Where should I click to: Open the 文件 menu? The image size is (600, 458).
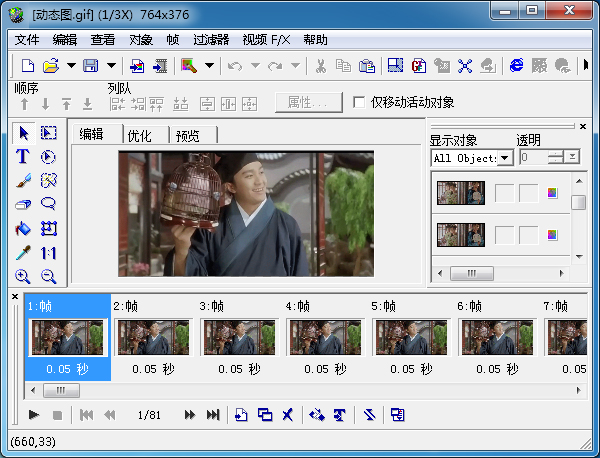click(27, 40)
